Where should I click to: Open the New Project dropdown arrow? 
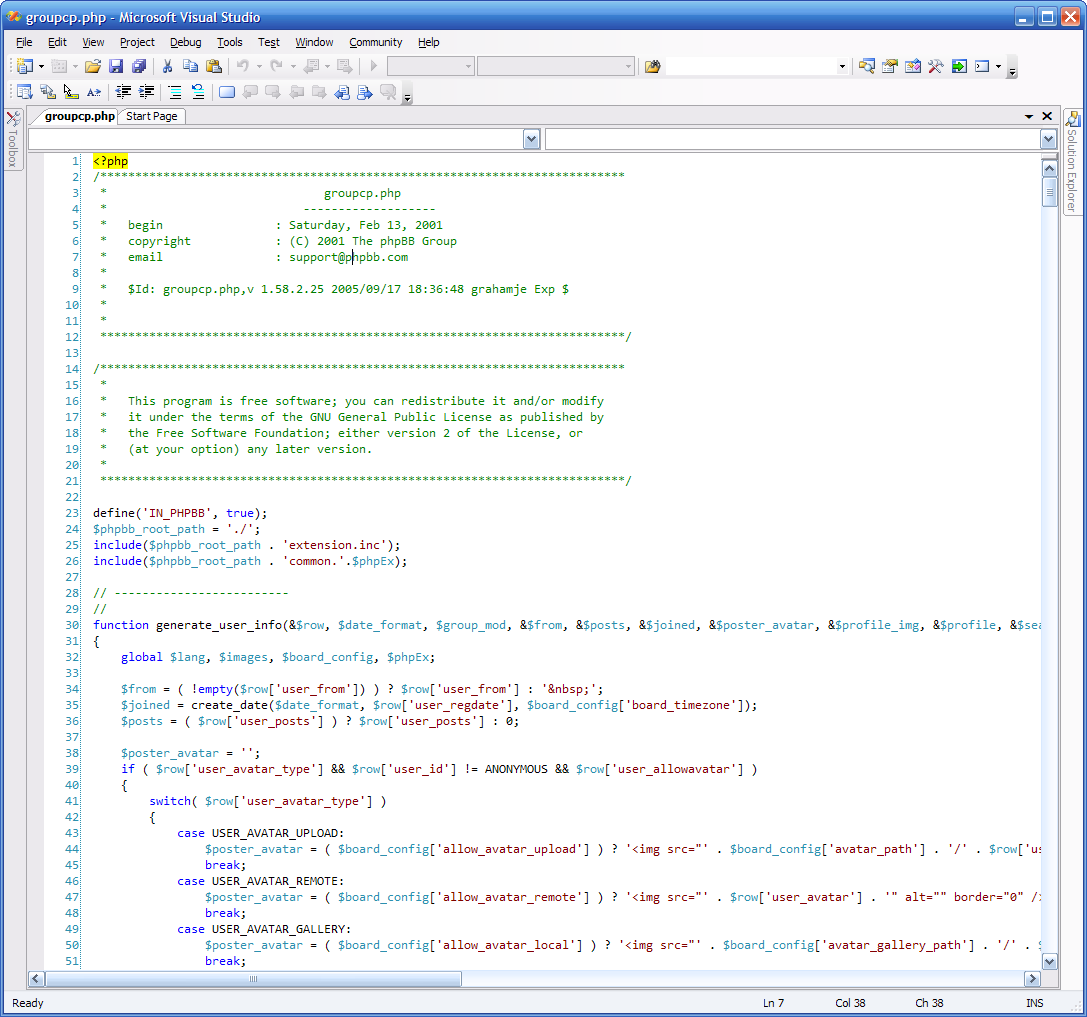(42, 67)
